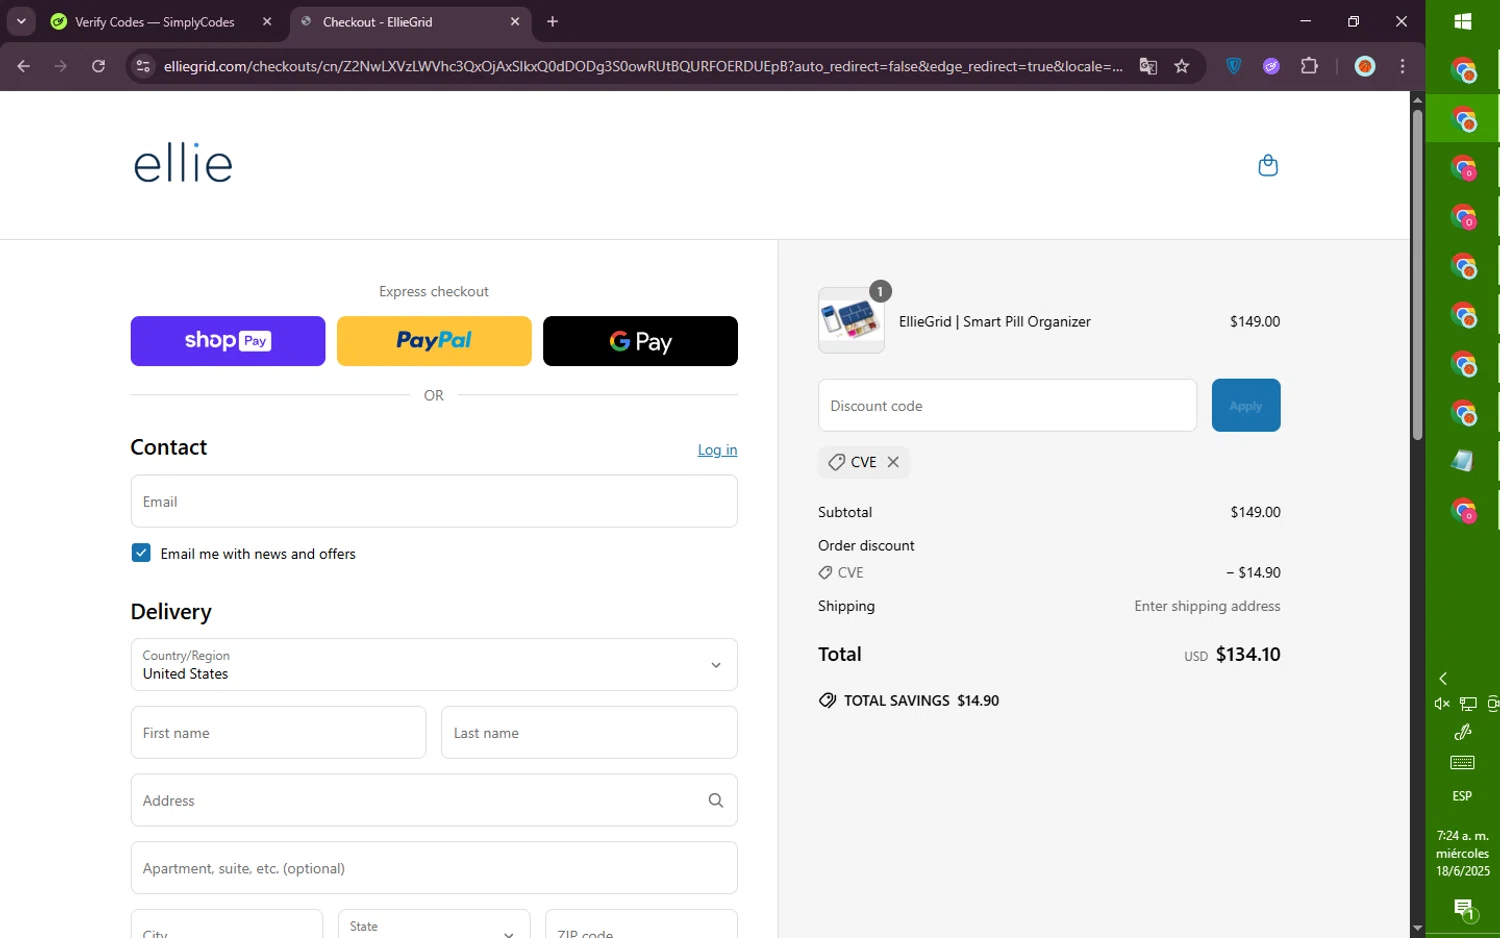1500x938 pixels.
Task: Close the Checkout EllieGrid tab
Action: point(515,22)
